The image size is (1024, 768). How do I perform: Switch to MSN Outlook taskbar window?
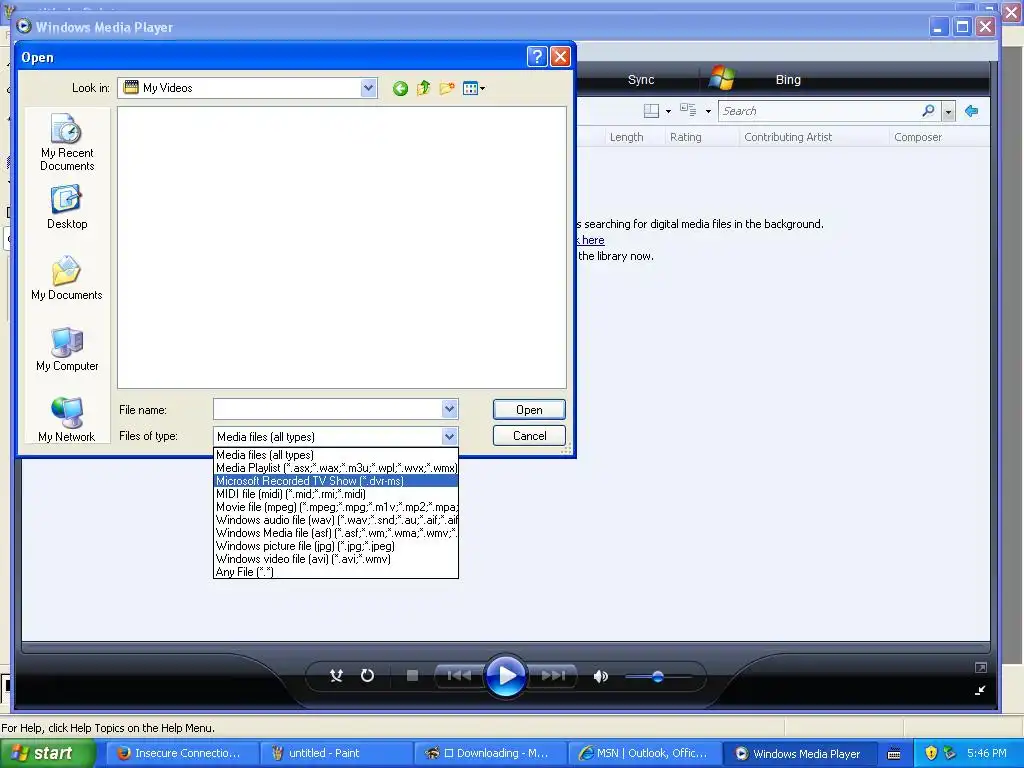click(x=643, y=754)
